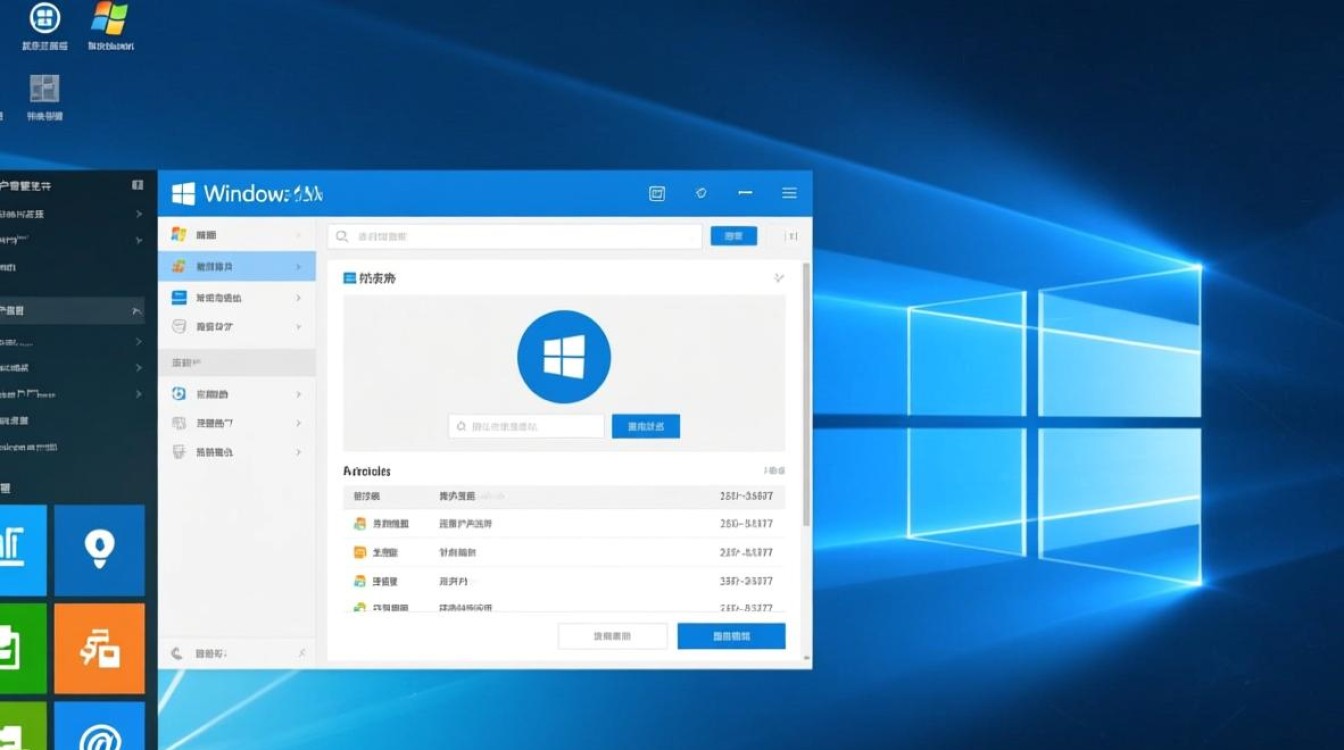Viewport: 1344px width, 750px height.
Task: Click the shield badge icon on the title bar
Action: [x=701, y=192]
